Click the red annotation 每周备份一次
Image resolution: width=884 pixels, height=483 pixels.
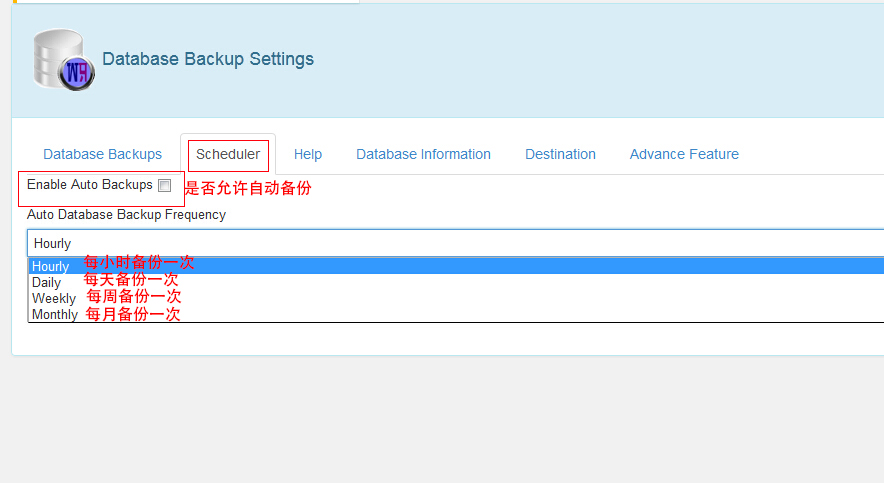click(x=133, y=297)
